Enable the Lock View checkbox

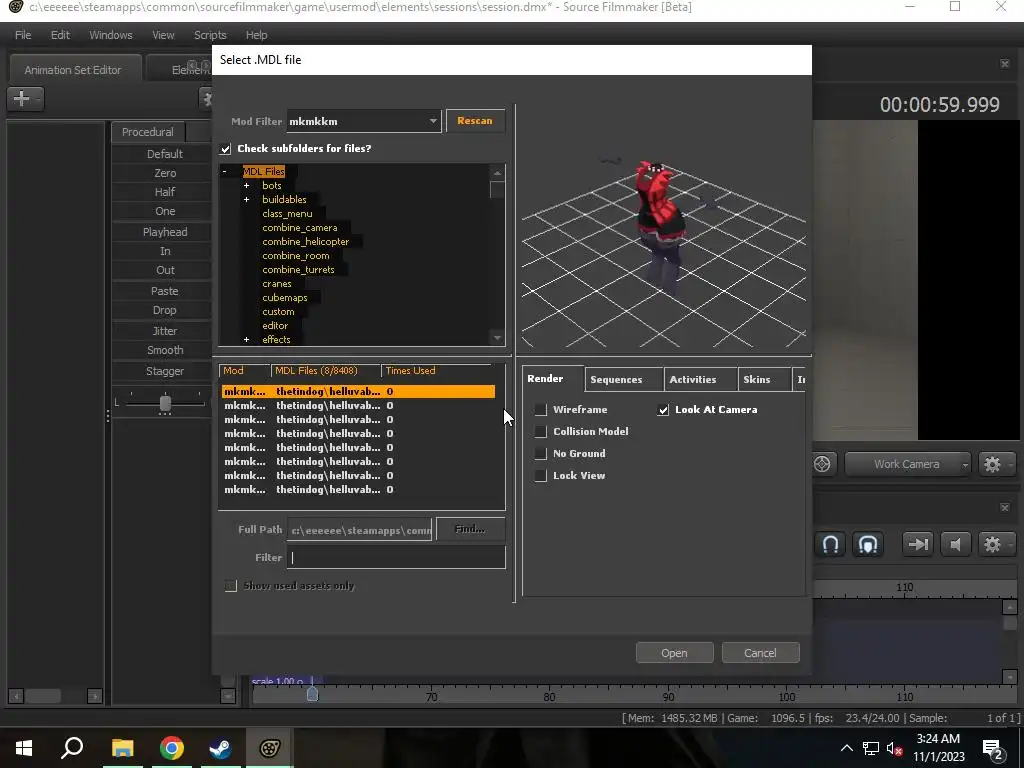coord(540,475)
